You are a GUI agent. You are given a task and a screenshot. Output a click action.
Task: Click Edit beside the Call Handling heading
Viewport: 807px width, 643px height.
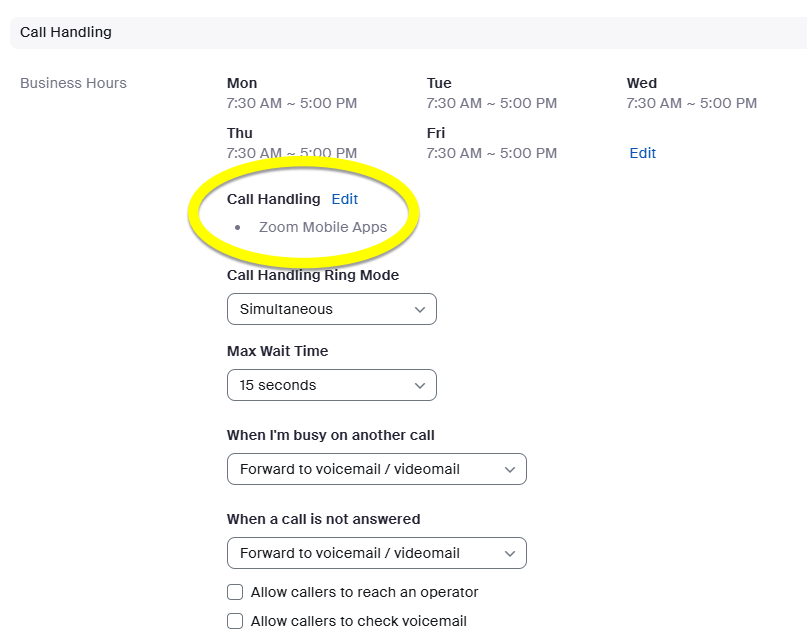(344, 199)
